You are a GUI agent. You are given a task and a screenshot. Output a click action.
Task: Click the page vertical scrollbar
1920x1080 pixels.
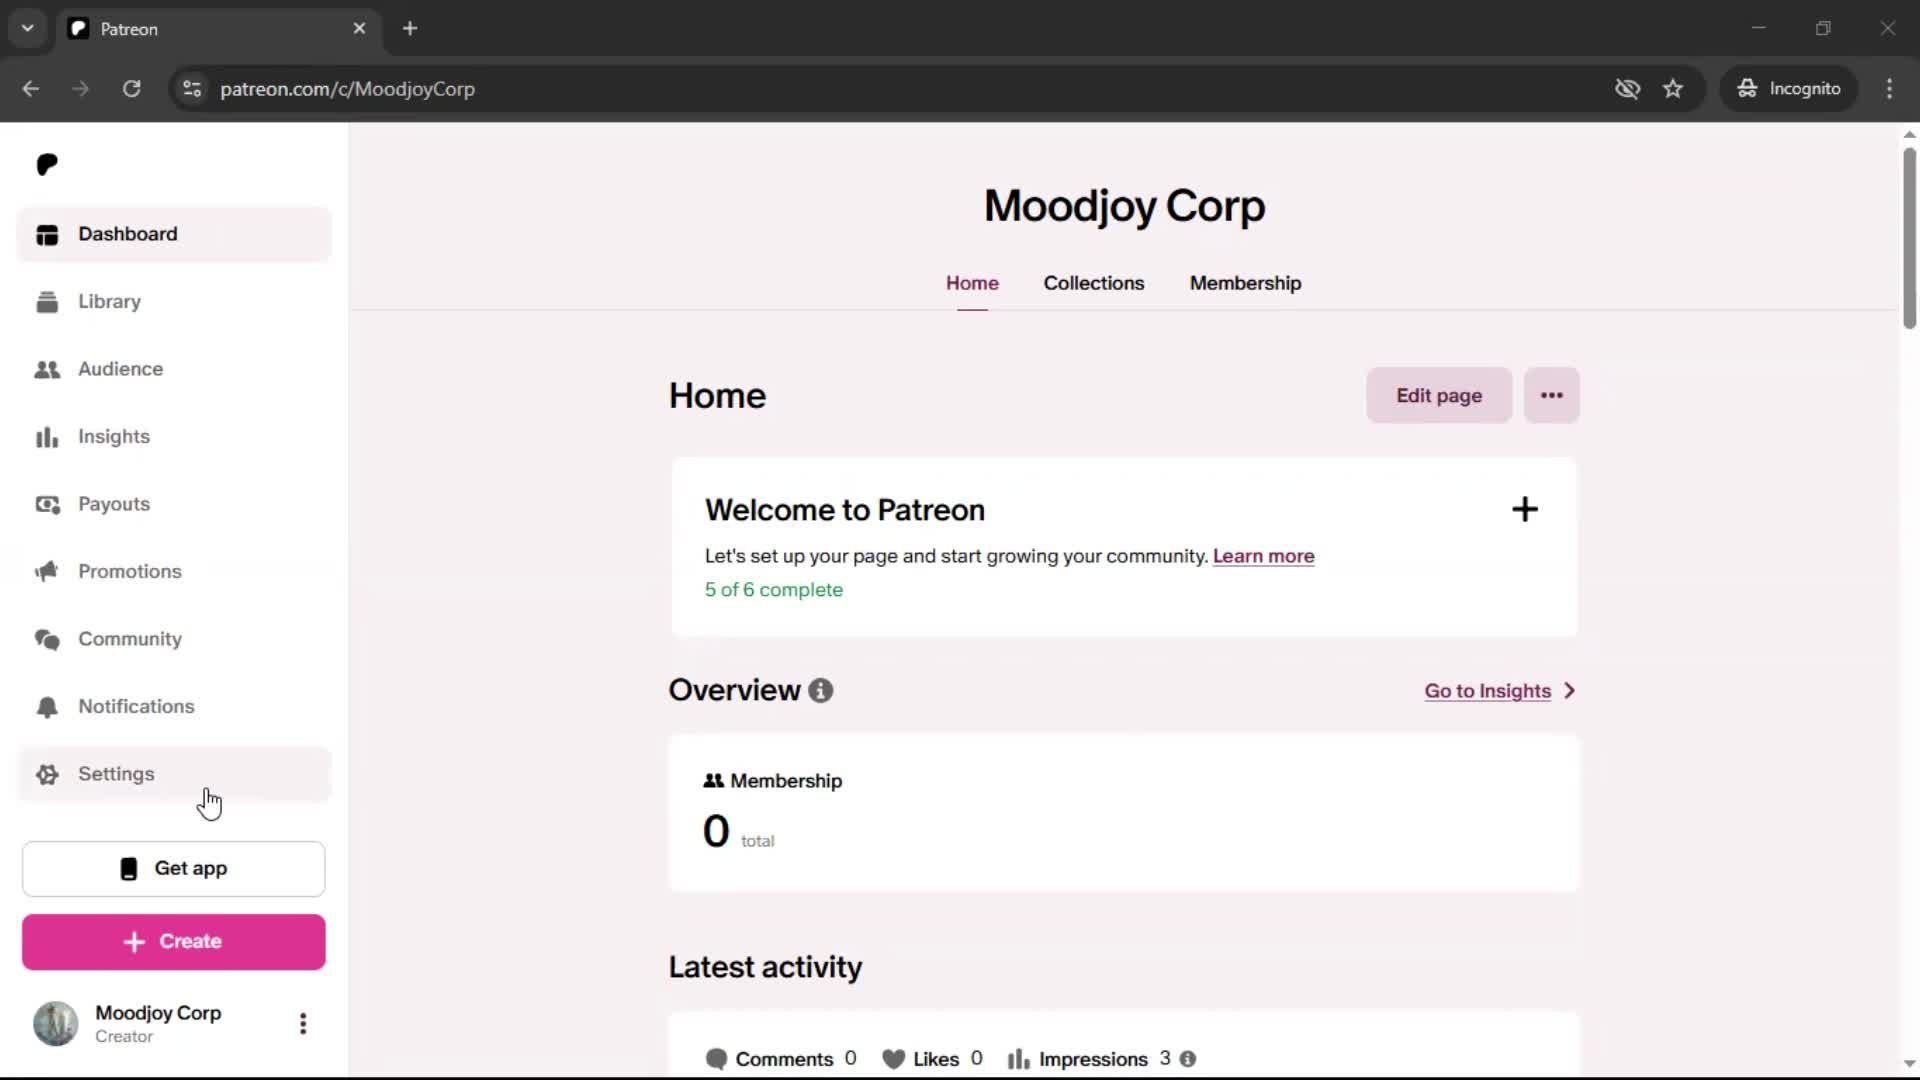(1909, 240)
